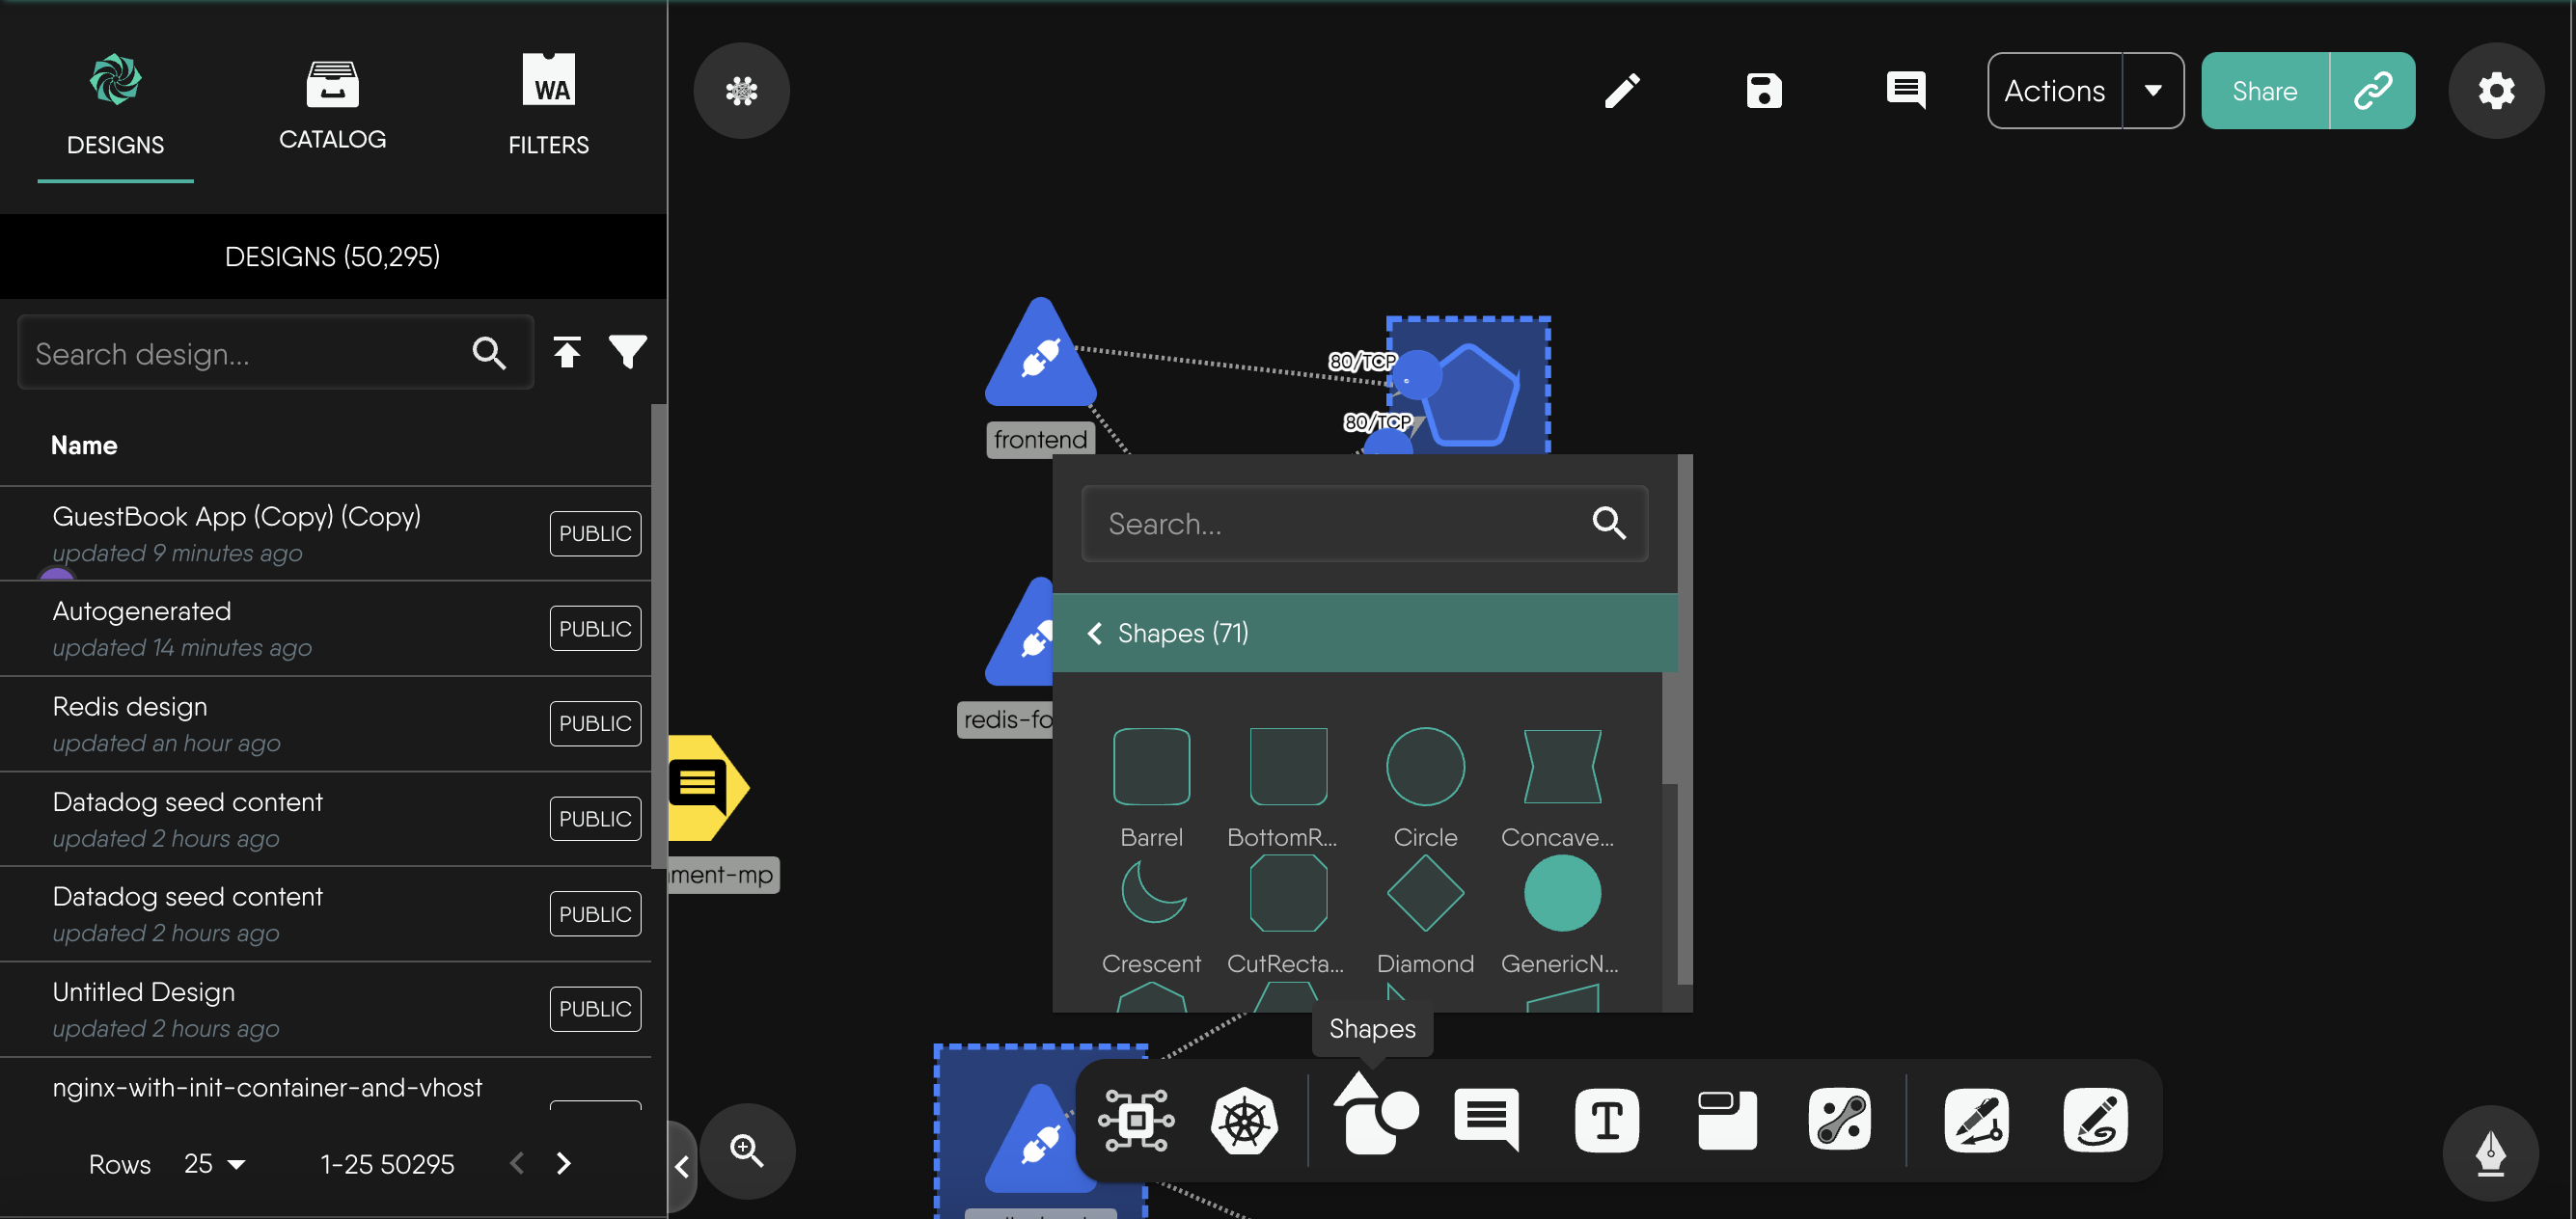Switch to the Catalog tab

(332, 104)
